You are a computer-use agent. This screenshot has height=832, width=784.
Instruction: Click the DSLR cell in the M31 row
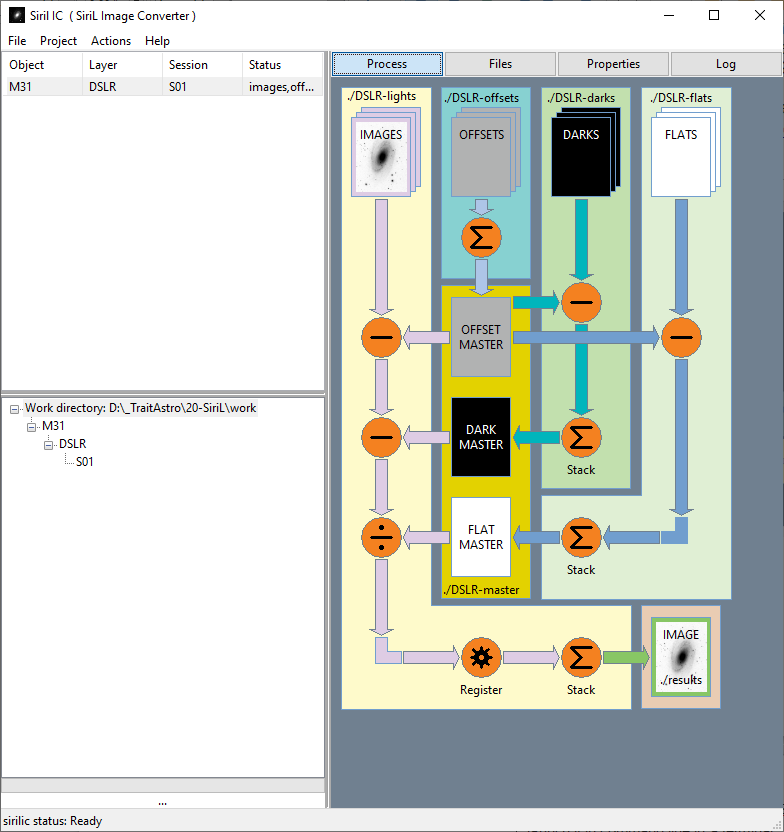pyautogui.click(x=123, y=86)
